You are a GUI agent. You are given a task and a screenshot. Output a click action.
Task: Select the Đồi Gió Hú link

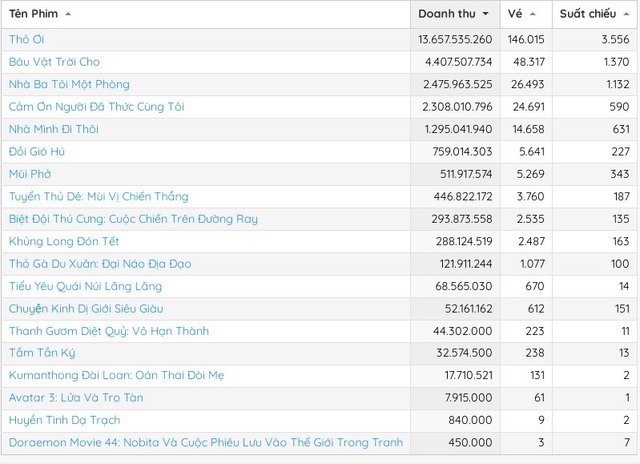(x=37, y=152)
